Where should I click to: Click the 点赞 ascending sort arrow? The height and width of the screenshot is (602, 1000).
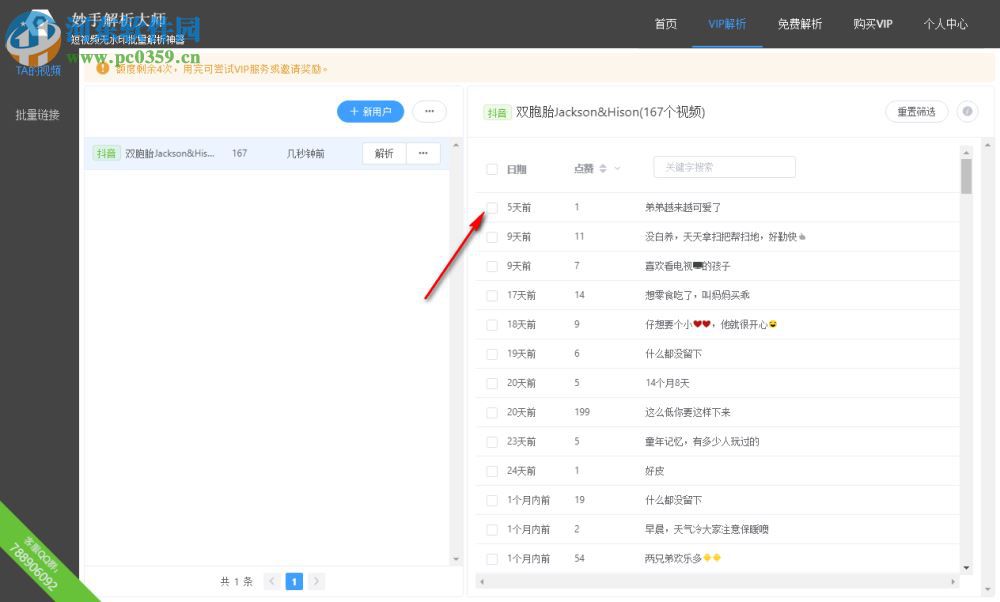pyautogui.click(x=603, y=165)
